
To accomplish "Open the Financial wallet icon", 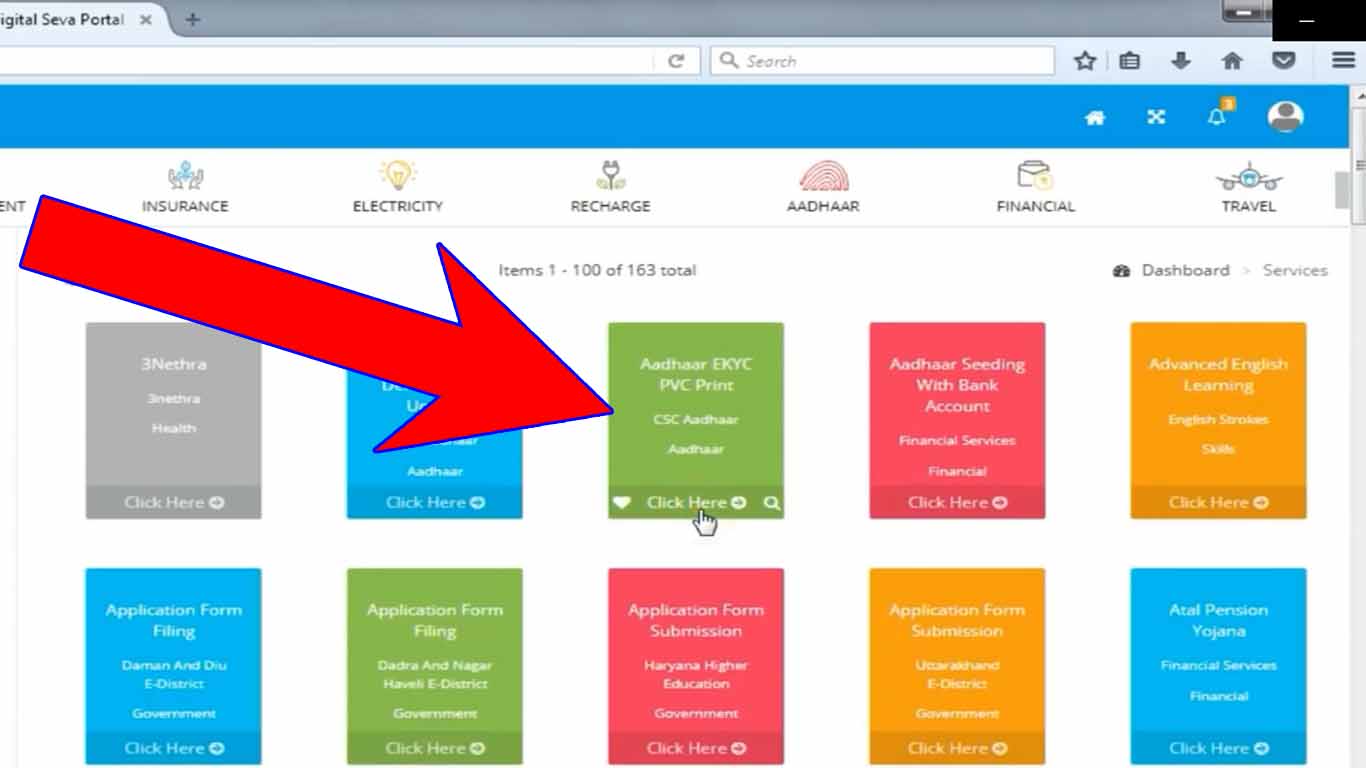I will pyautogui.click(x=1035, y=175).
